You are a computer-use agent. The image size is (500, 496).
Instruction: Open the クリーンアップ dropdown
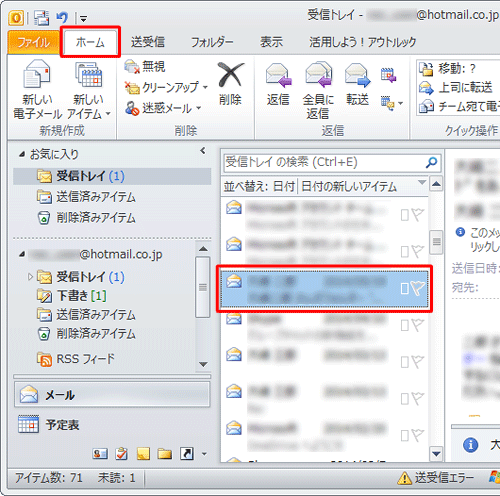[166, 87]
